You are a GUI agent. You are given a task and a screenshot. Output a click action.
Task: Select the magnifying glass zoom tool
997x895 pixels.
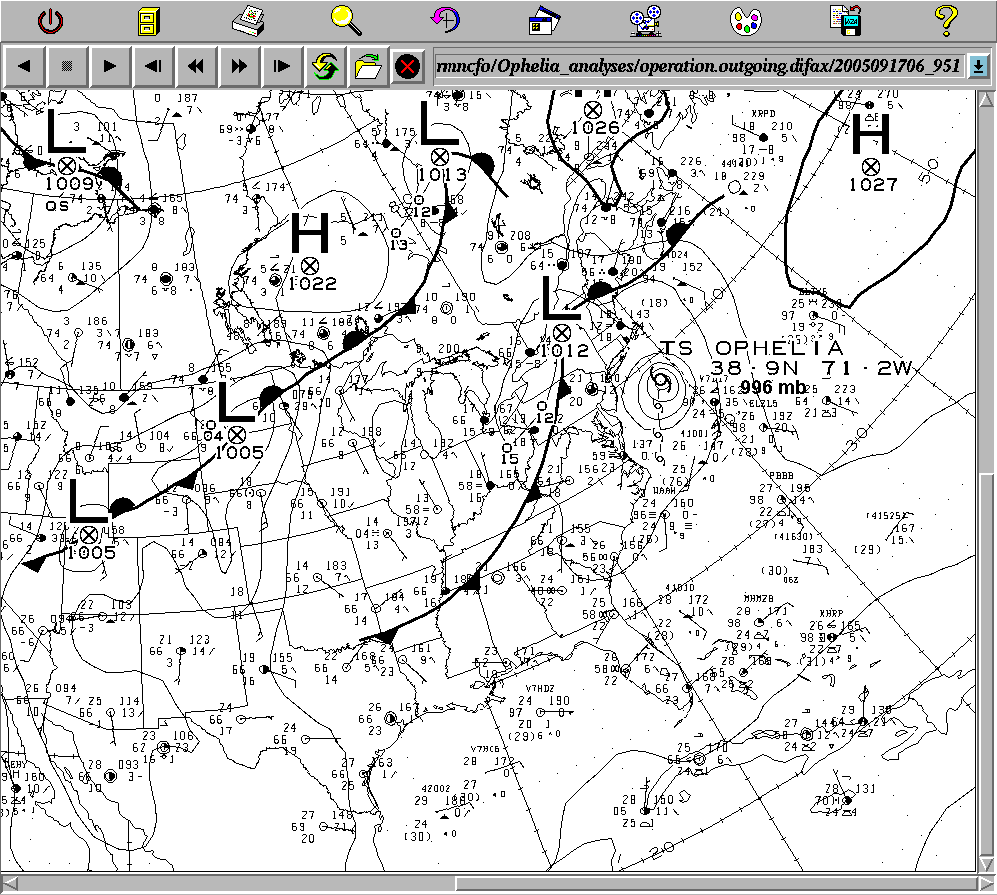coord(347,19)
